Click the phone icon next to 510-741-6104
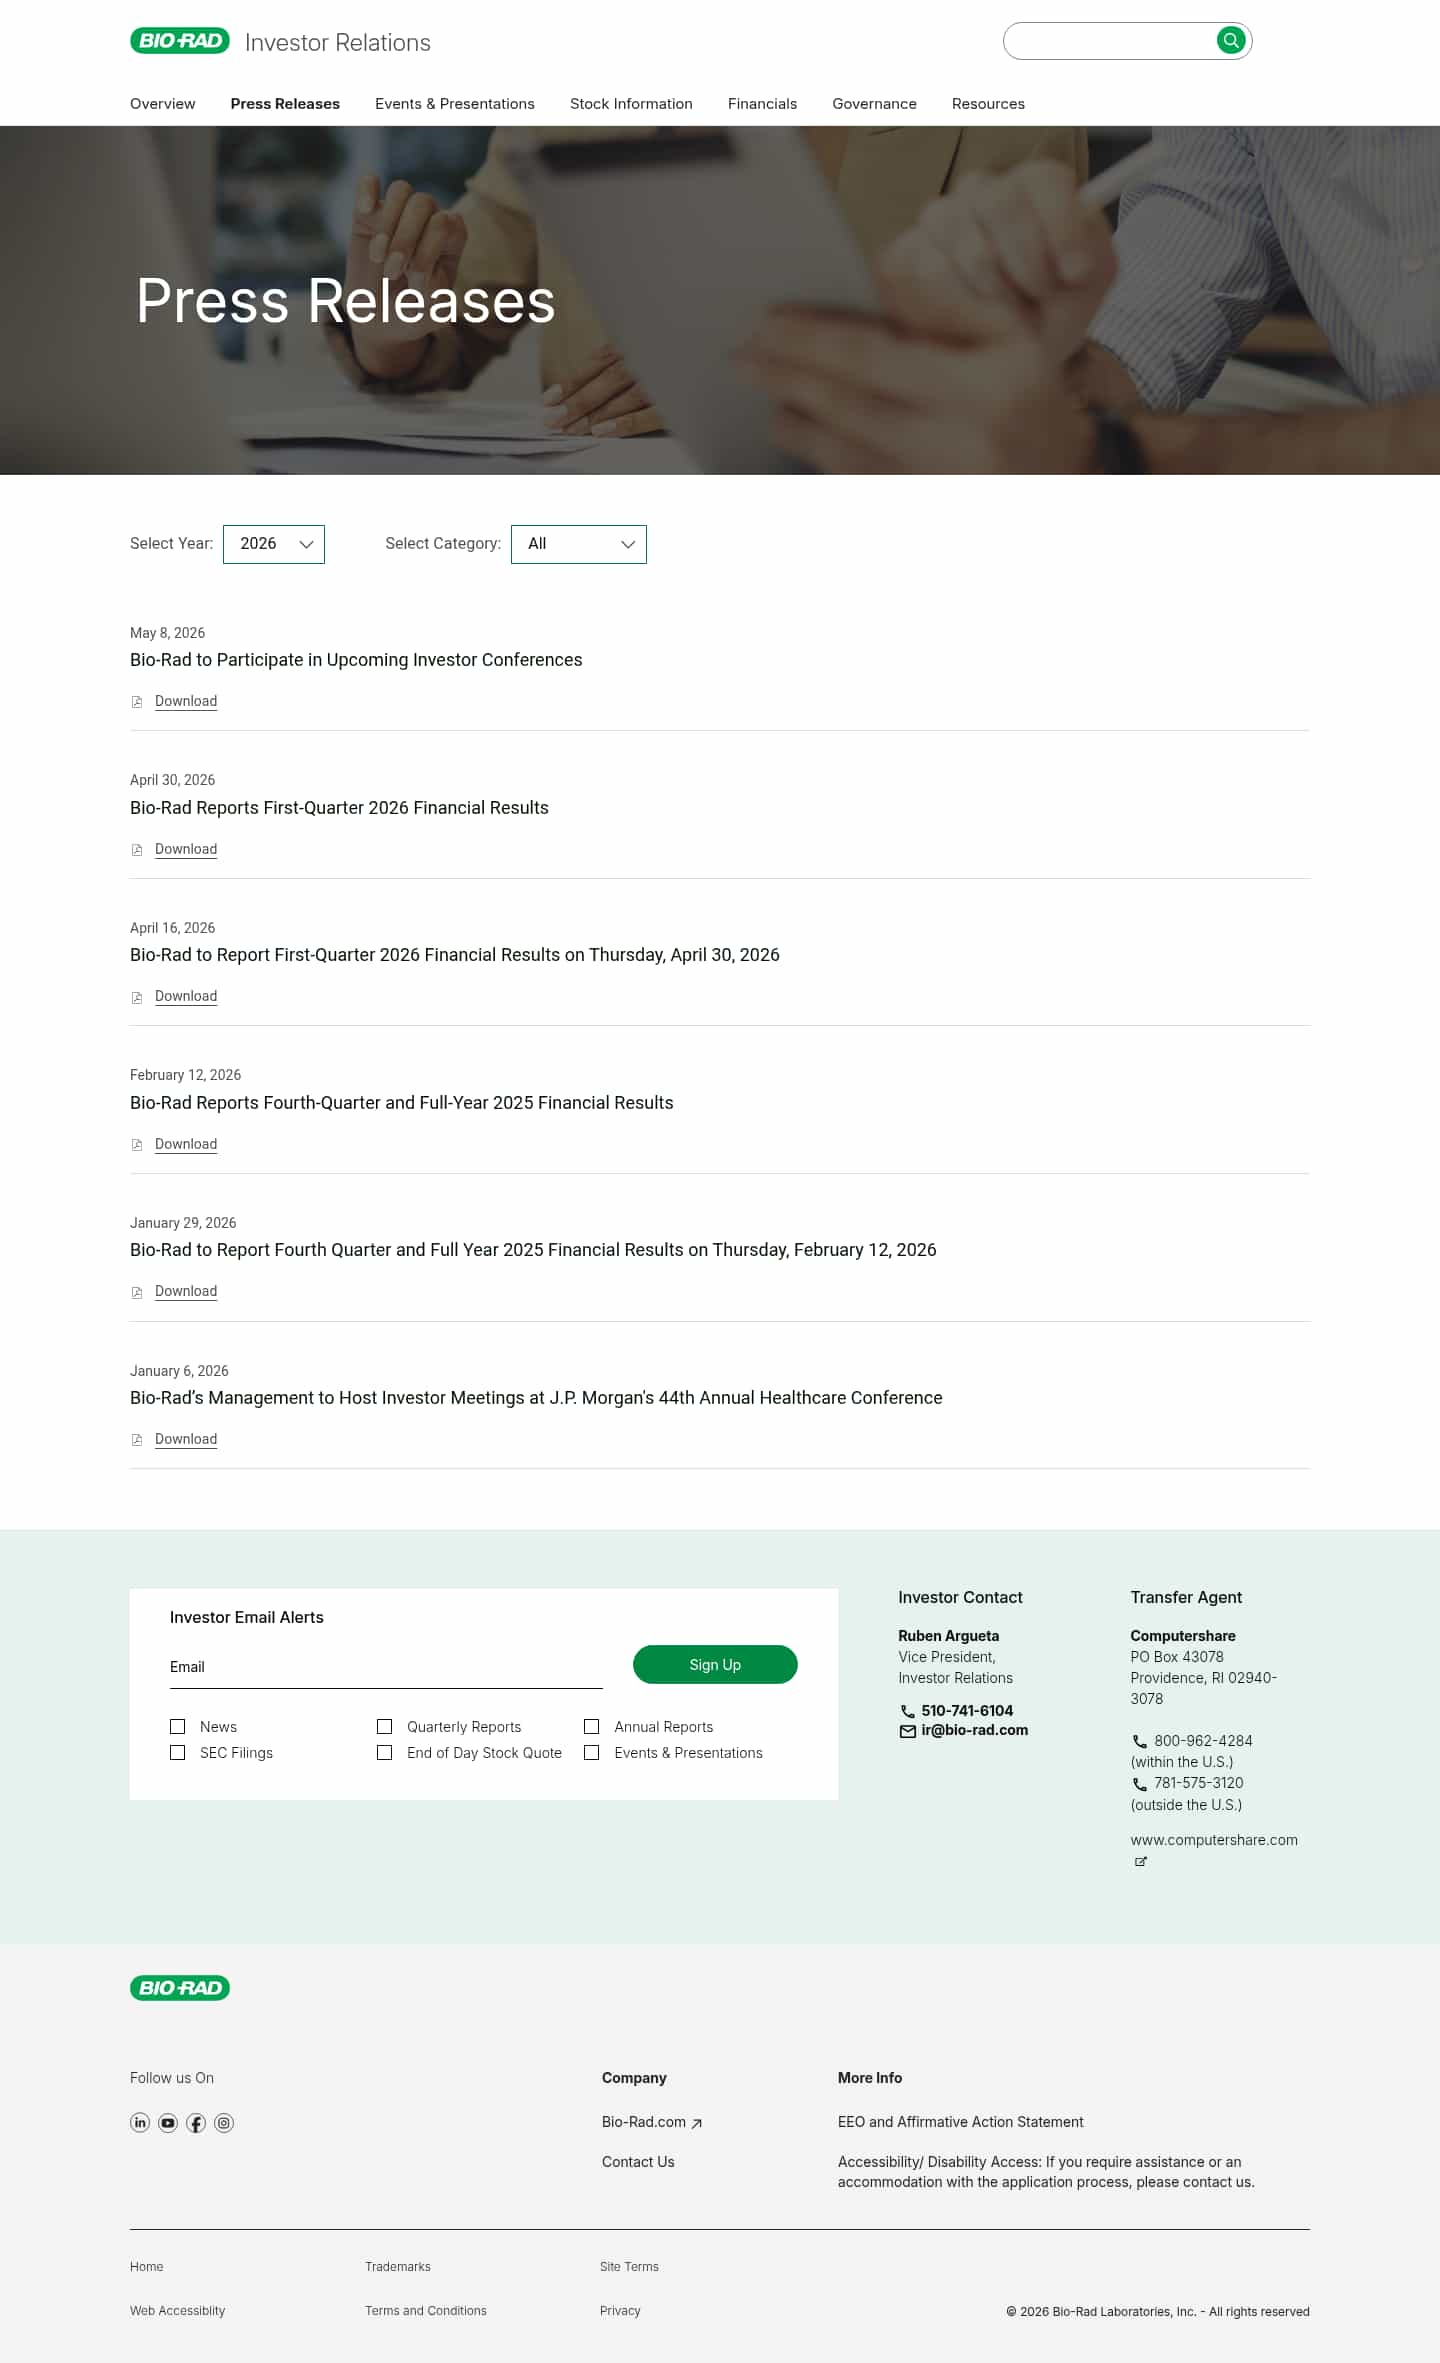The width and height of the screenshot is (1440, 2363). [x=907, y=1712]
